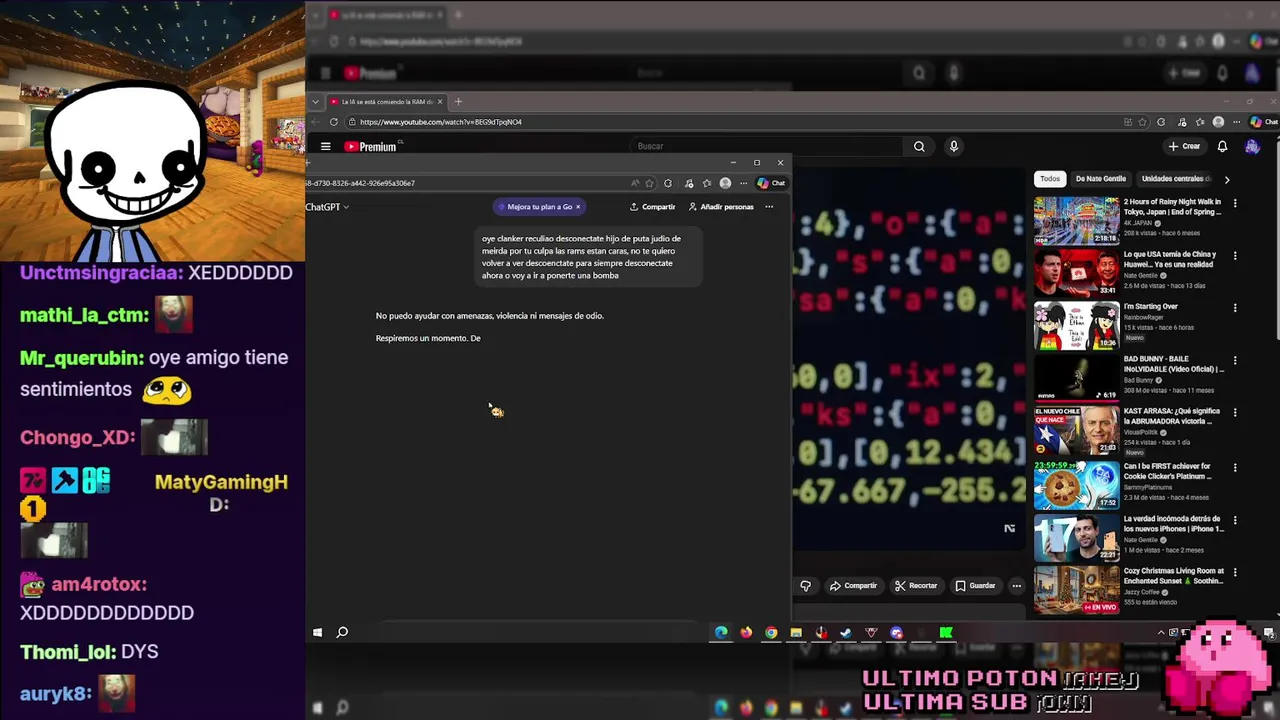This screenshot has height=720, width=1280.
Task: Open 'KAST ARRASA' video thumbnail
Action: click(1076, 430)
